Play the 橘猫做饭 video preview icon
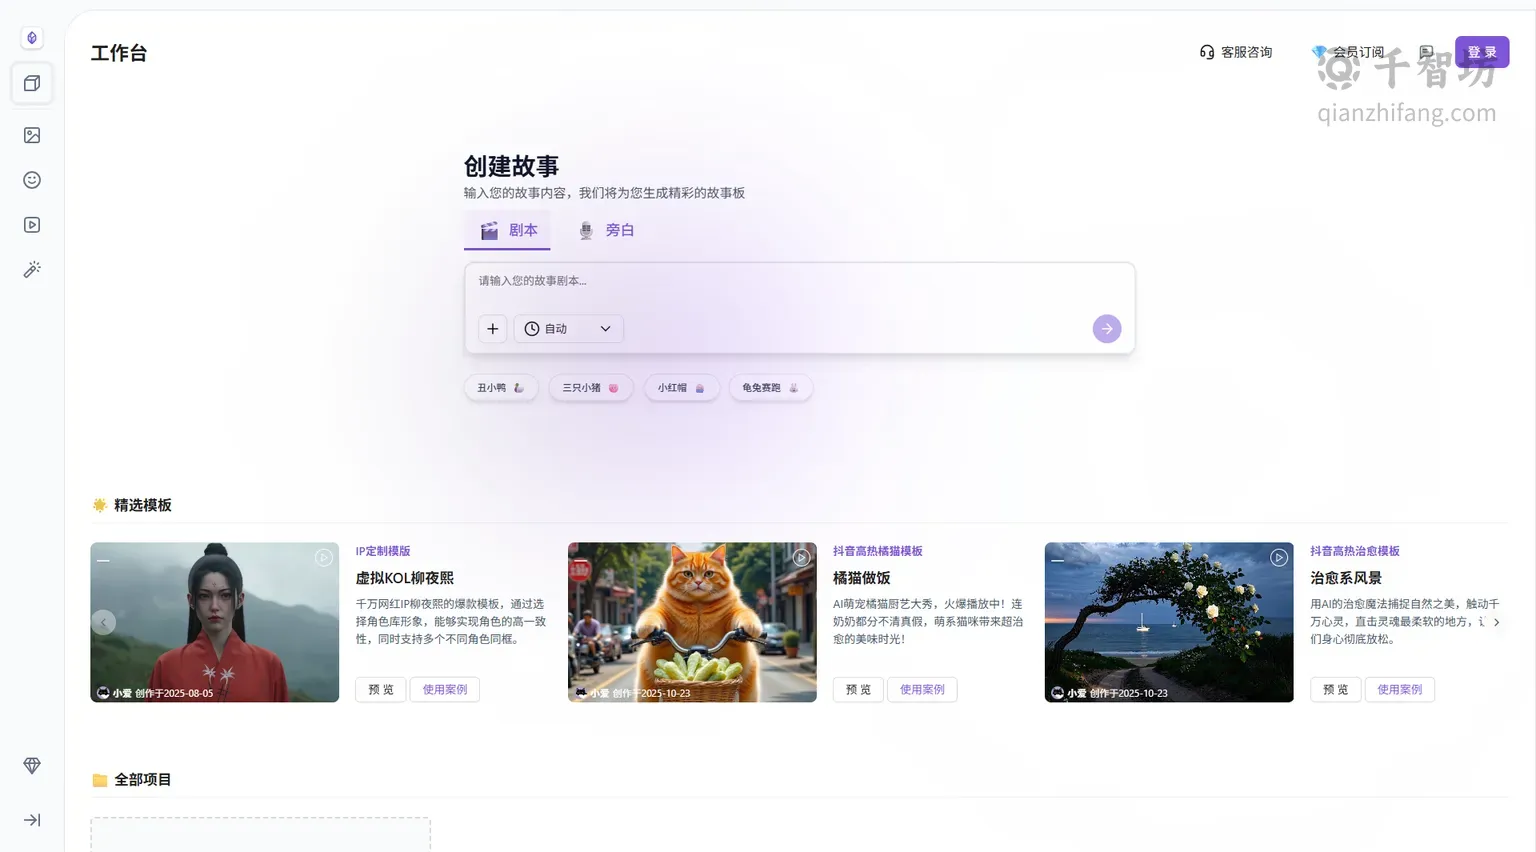 (801, 558)
